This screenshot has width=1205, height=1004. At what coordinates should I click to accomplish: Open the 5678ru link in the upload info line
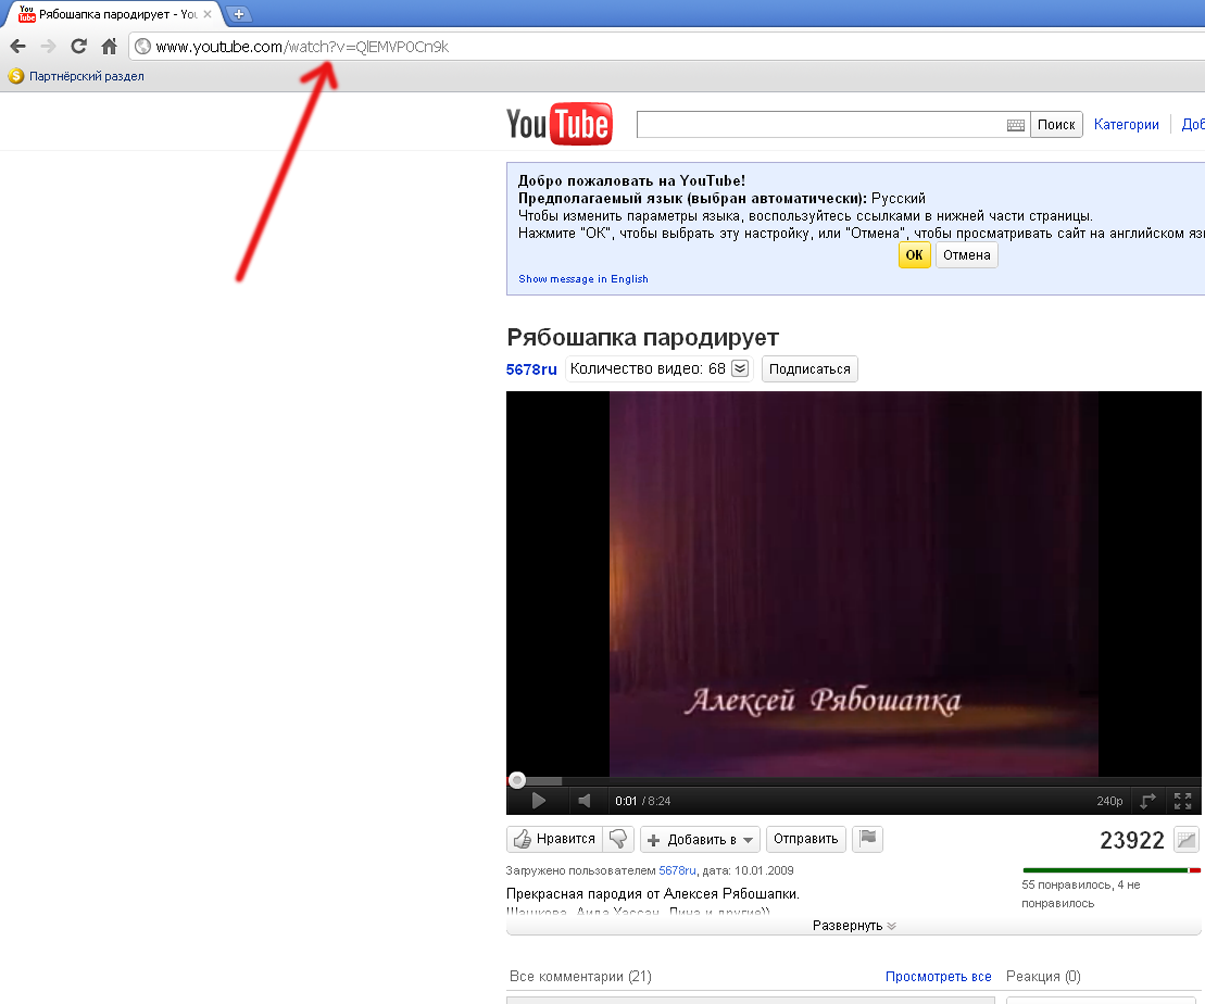pos(677,871)
